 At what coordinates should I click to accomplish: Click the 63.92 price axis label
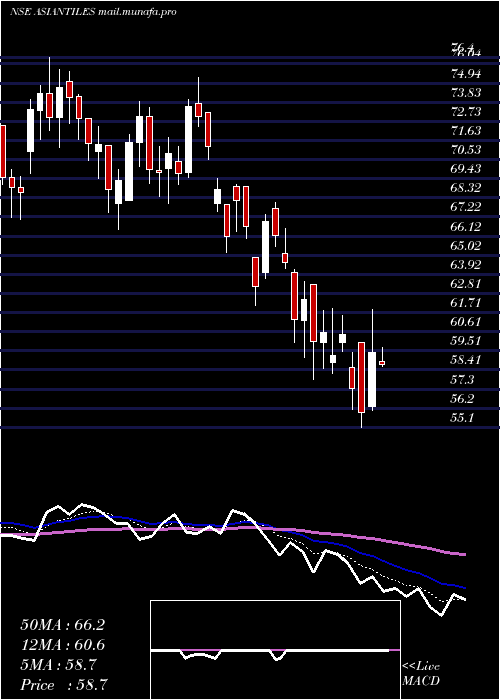pyautogui.click(x=466, y=264)
